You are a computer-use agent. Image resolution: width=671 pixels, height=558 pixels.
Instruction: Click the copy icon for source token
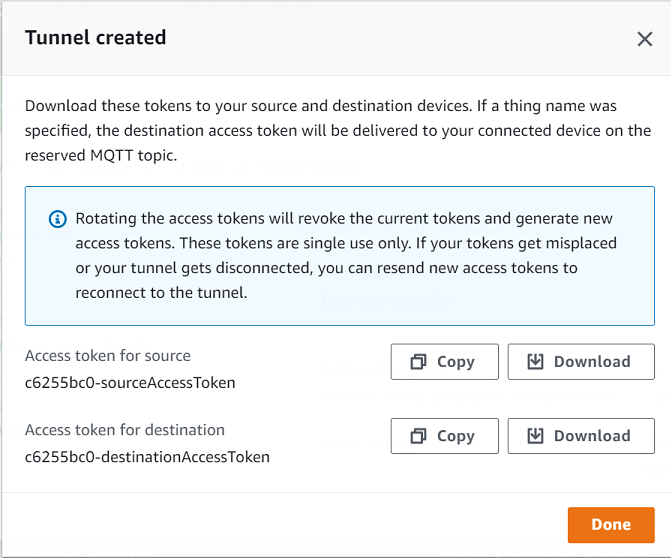[419, 362]
